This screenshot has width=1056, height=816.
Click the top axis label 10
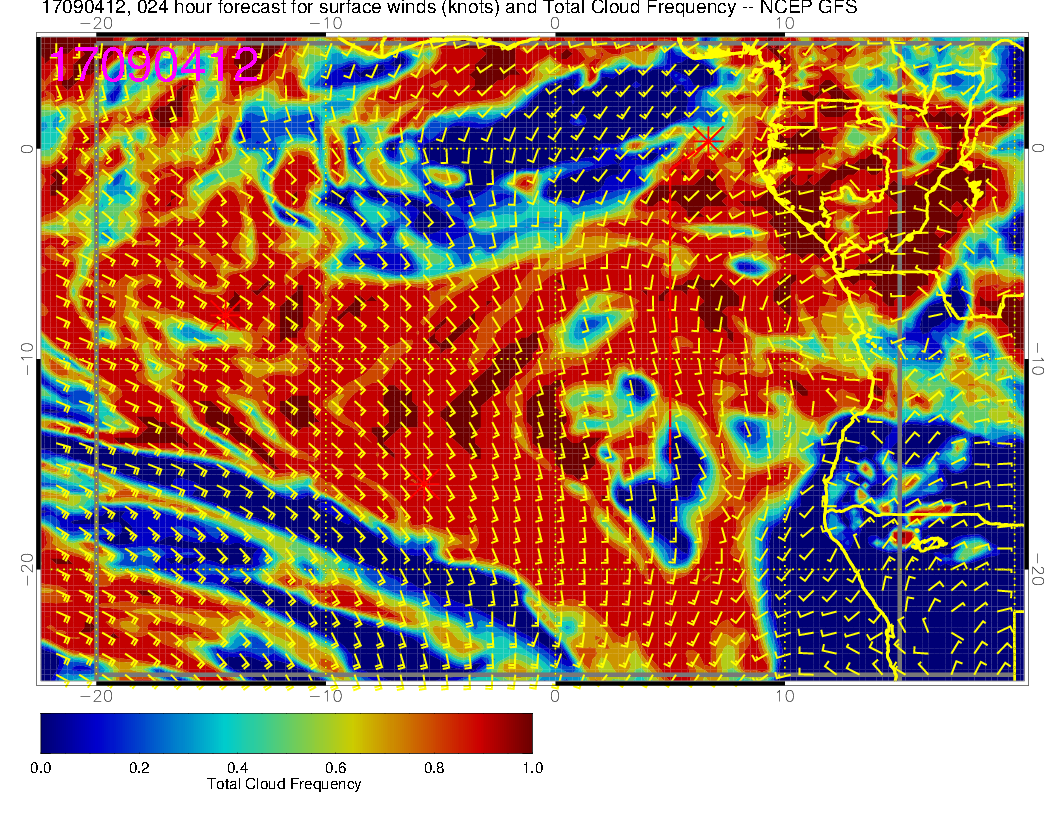click(x=785, y=24)
